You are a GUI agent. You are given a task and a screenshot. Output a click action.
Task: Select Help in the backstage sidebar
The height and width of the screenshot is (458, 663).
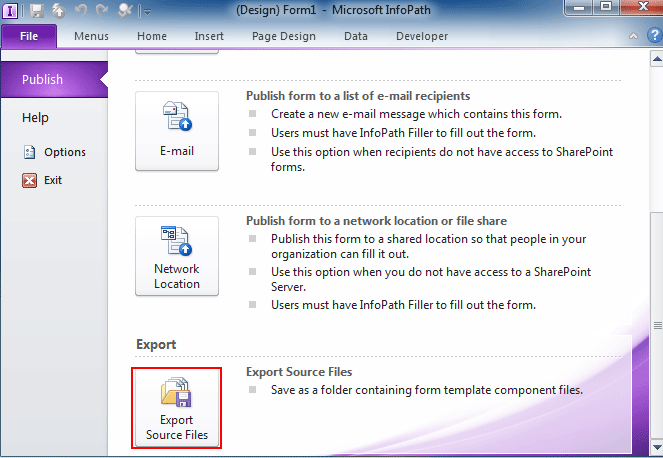click(x=36, y=118)
